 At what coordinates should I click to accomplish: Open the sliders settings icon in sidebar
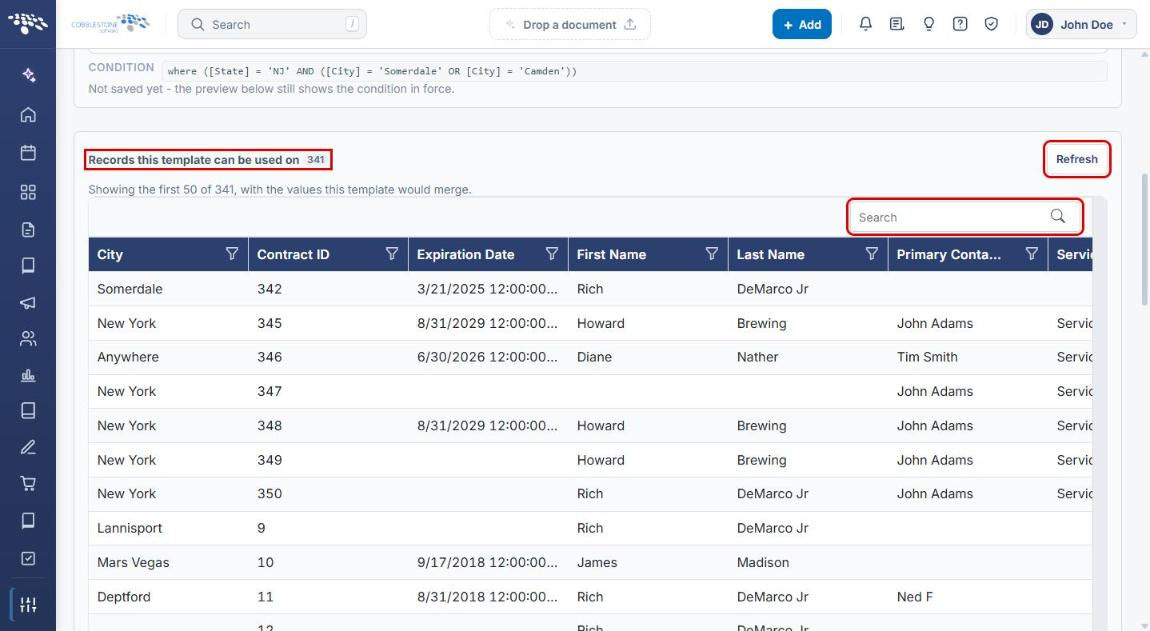point(28,605)
